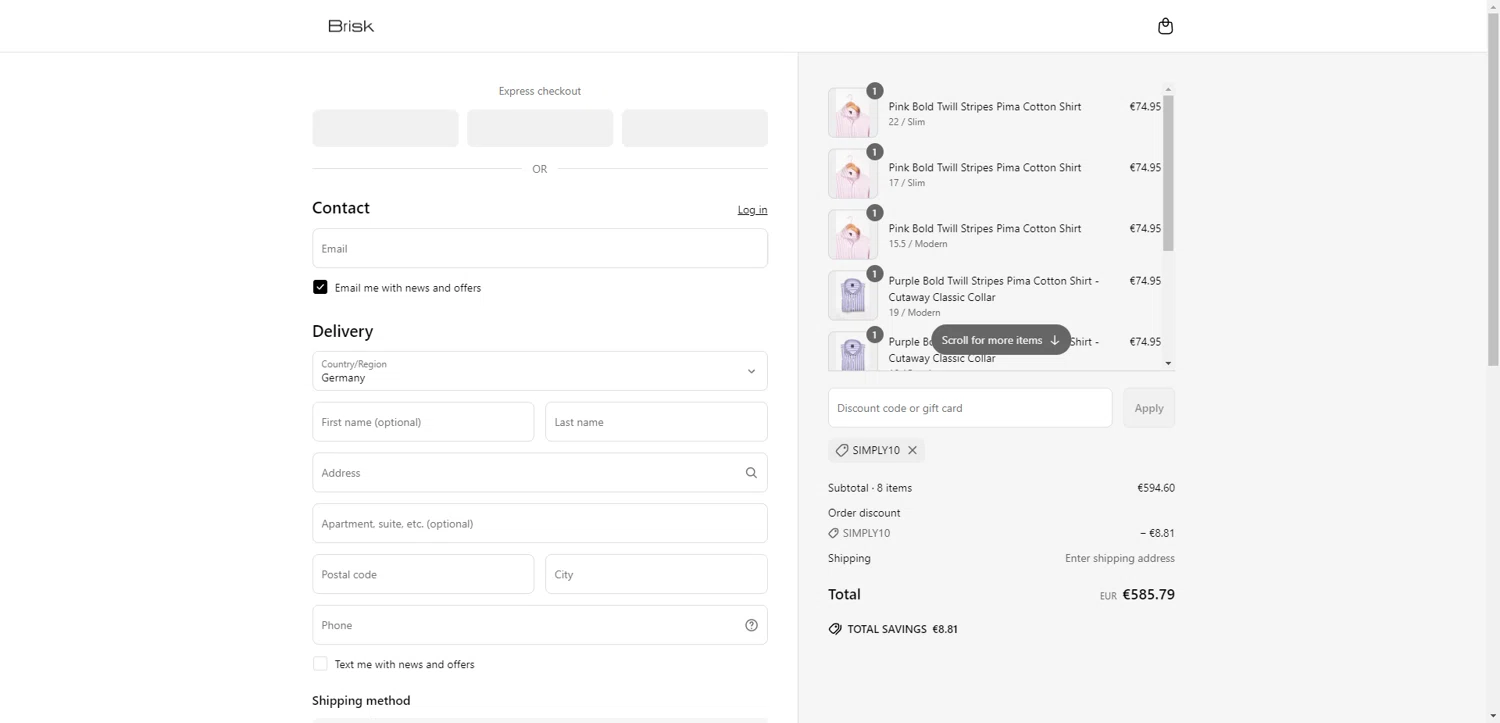Click the SIMPLY10 tag icon in chip
The image size is (1500, 723).
tap(841, 450)
